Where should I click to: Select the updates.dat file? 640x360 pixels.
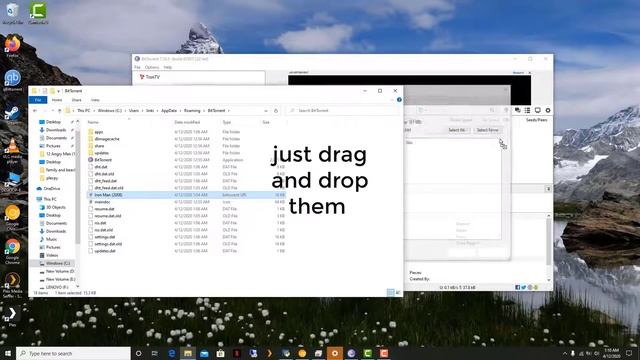point(104,251)
